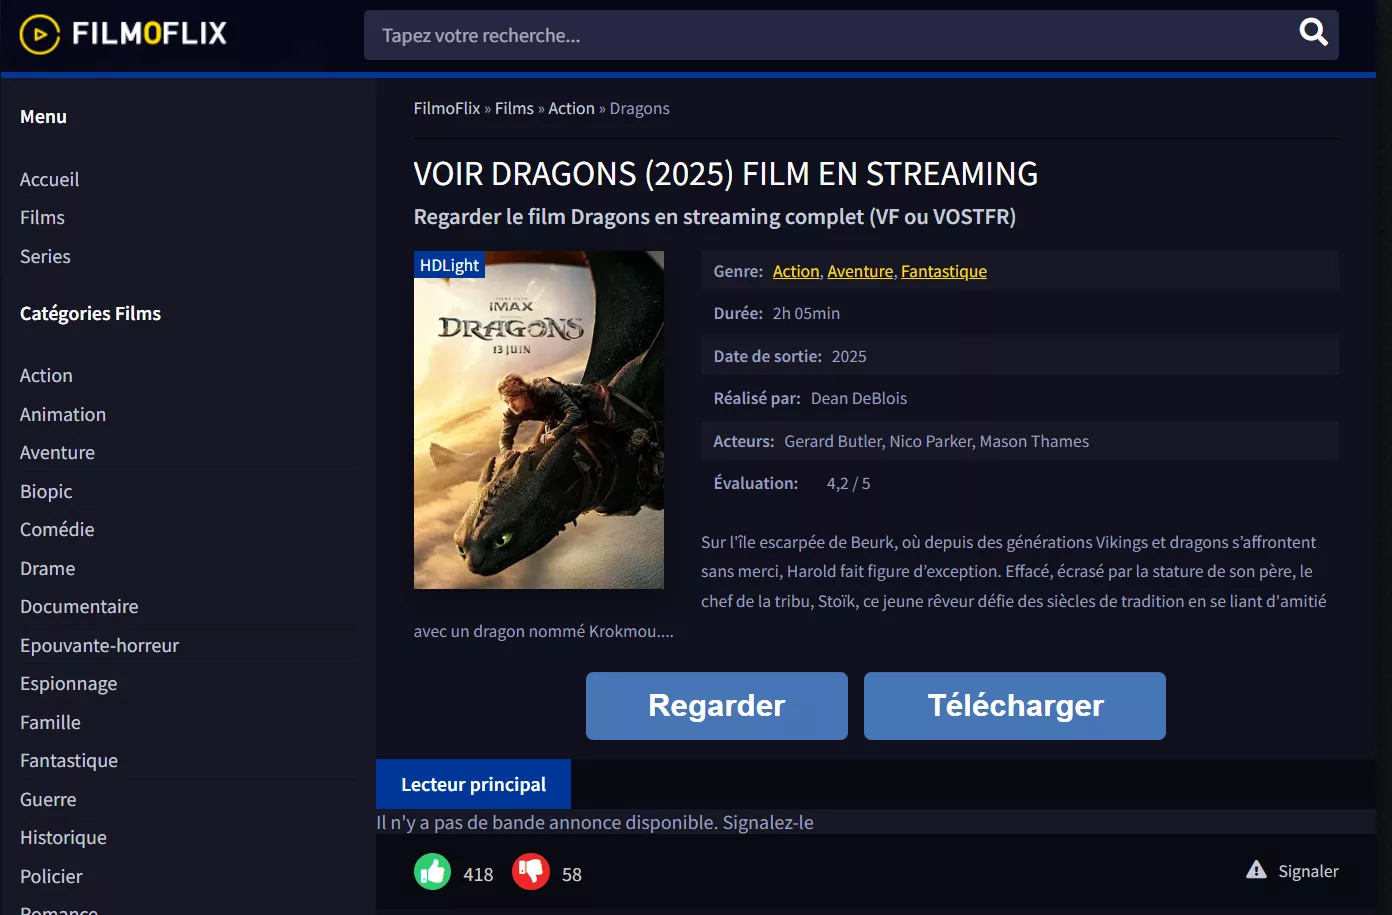Image resolution: width=1392 pixels, height=915 pixels.
Task: Open the Fantastique genre link
Action: coord(943,271)
